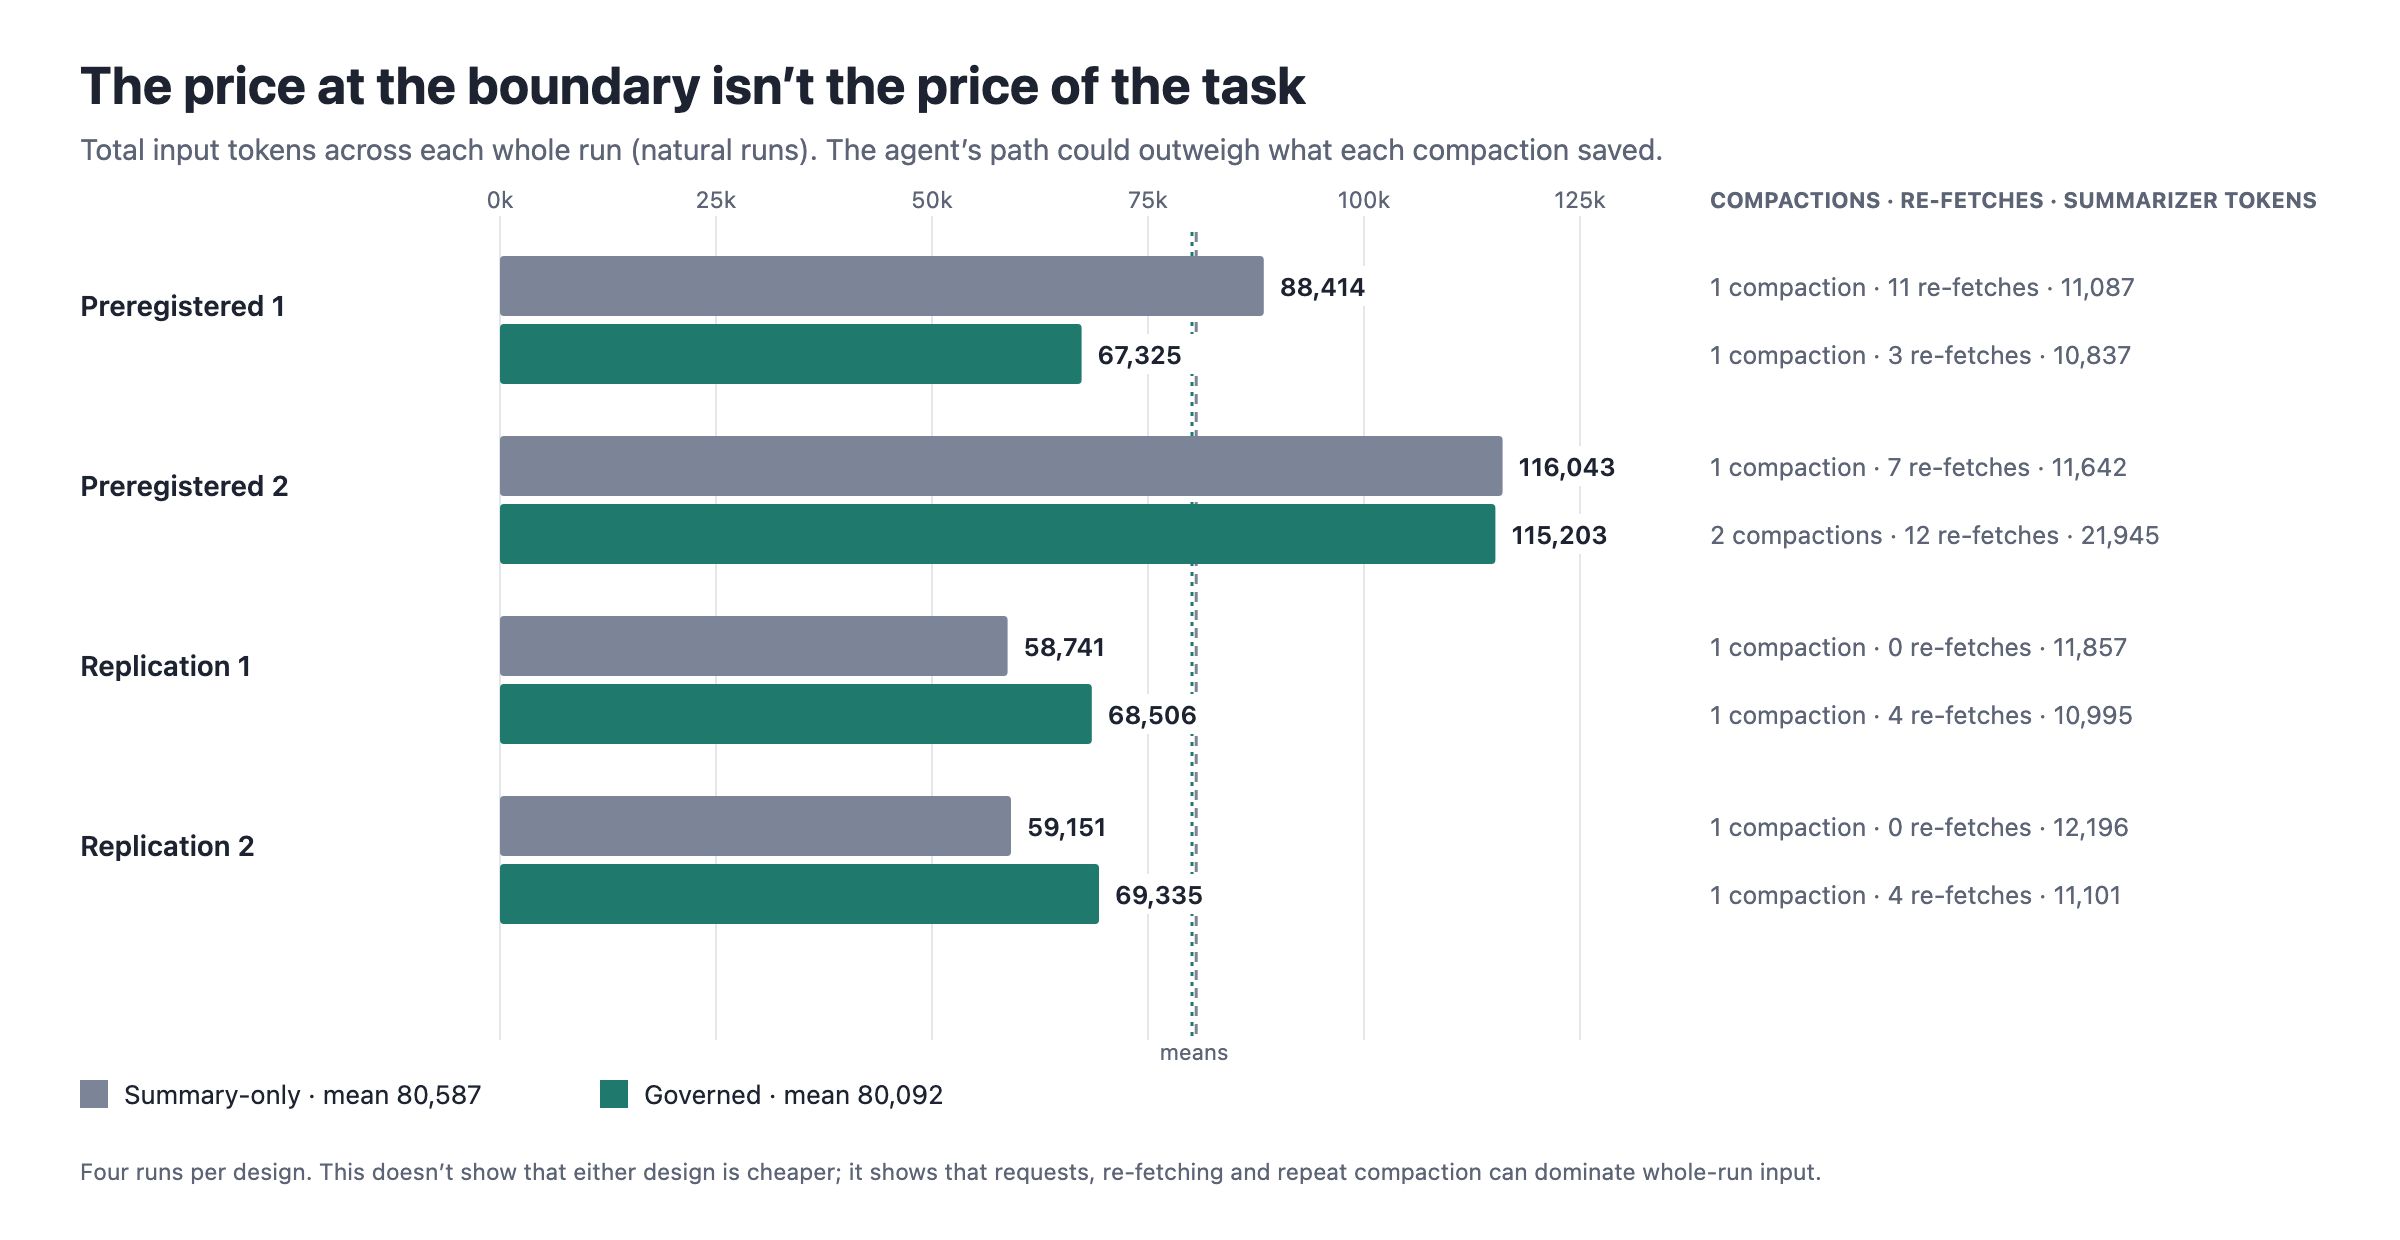Click the 116,043 gray bar
2400x1240 pixels.
pos(1001,466)
